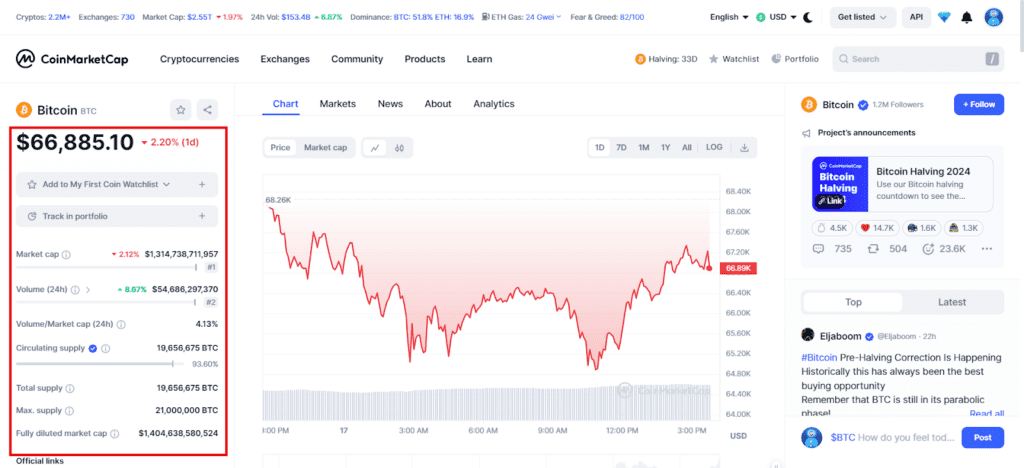Click in the Search field

coord(918,59)
